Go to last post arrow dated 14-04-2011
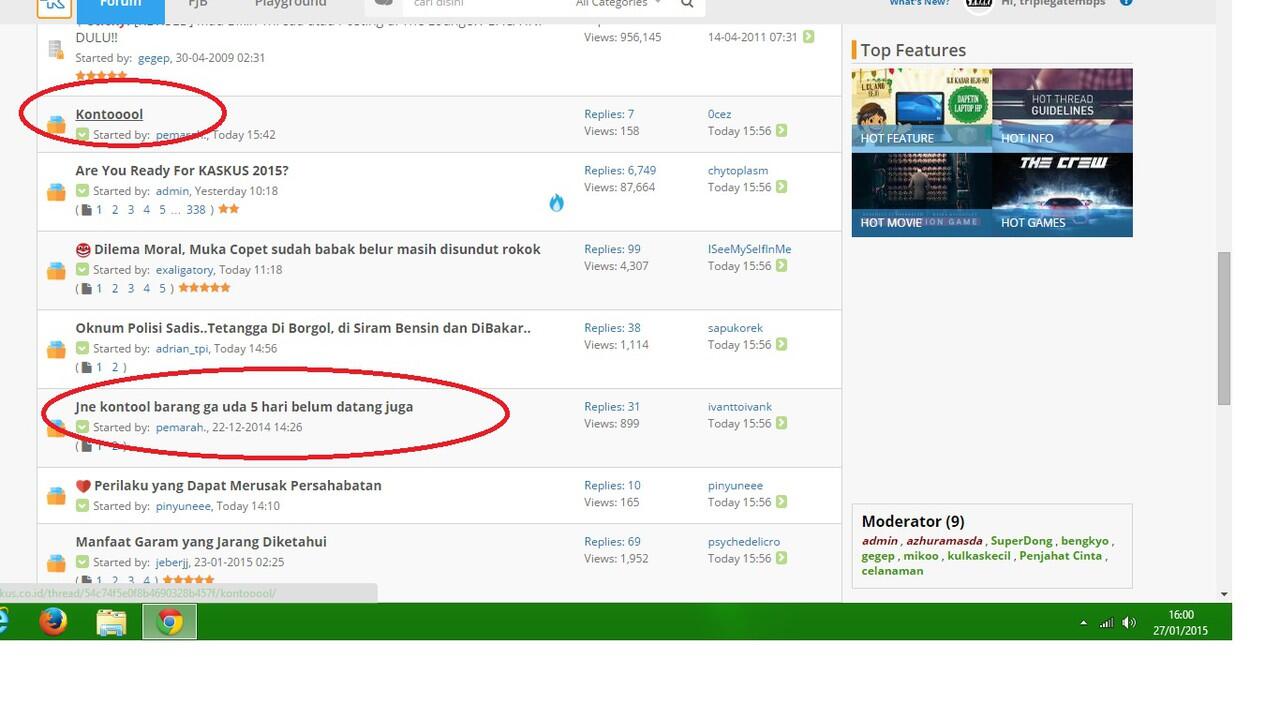This screenshot has width=1280, height=720. tap(808, 37)
